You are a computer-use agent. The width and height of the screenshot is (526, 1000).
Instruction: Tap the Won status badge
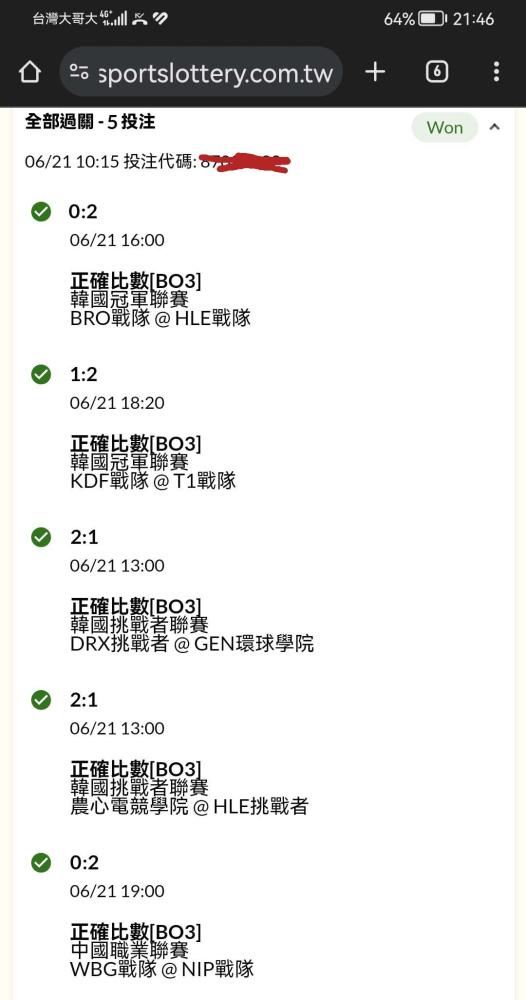click(x=444, y=128)
